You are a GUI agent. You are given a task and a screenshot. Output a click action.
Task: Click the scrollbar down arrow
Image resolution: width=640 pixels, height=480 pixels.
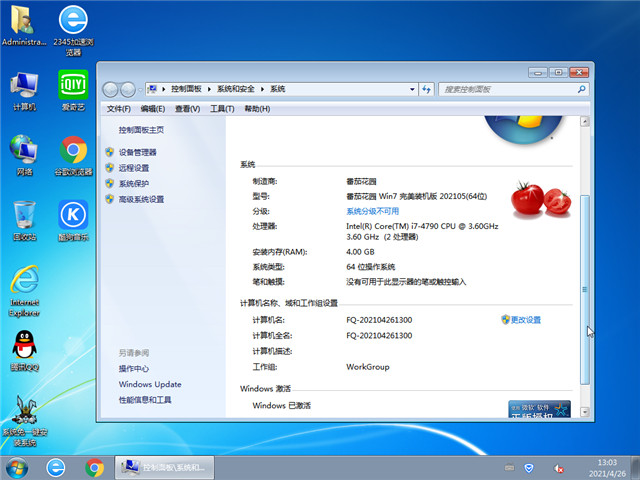(x=584, y=412)
